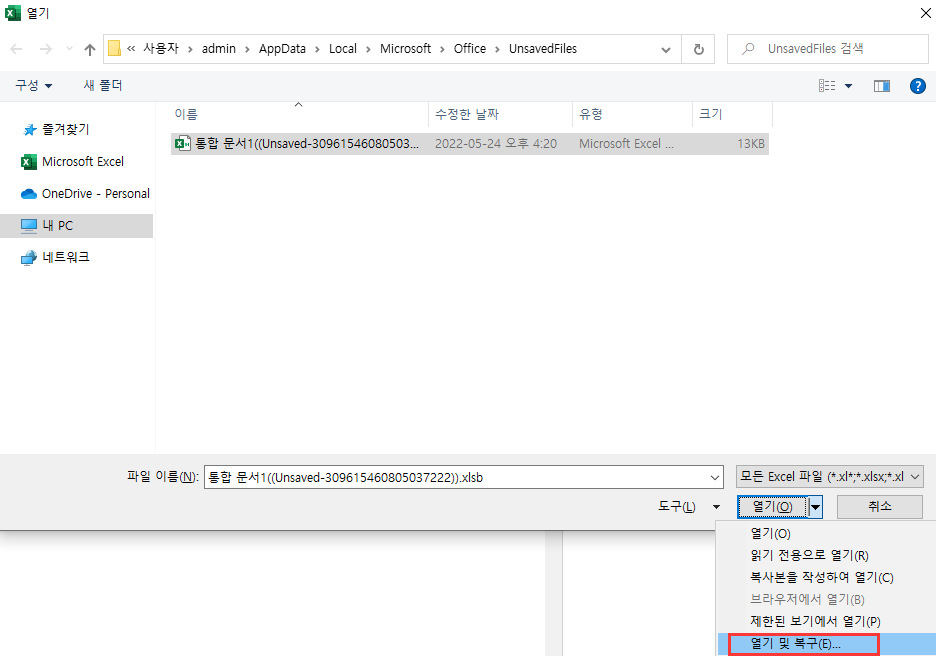Screen dimensions: 936x656
Task: Open the 구성 dropdown menu
Action: (x=31, y=86)
